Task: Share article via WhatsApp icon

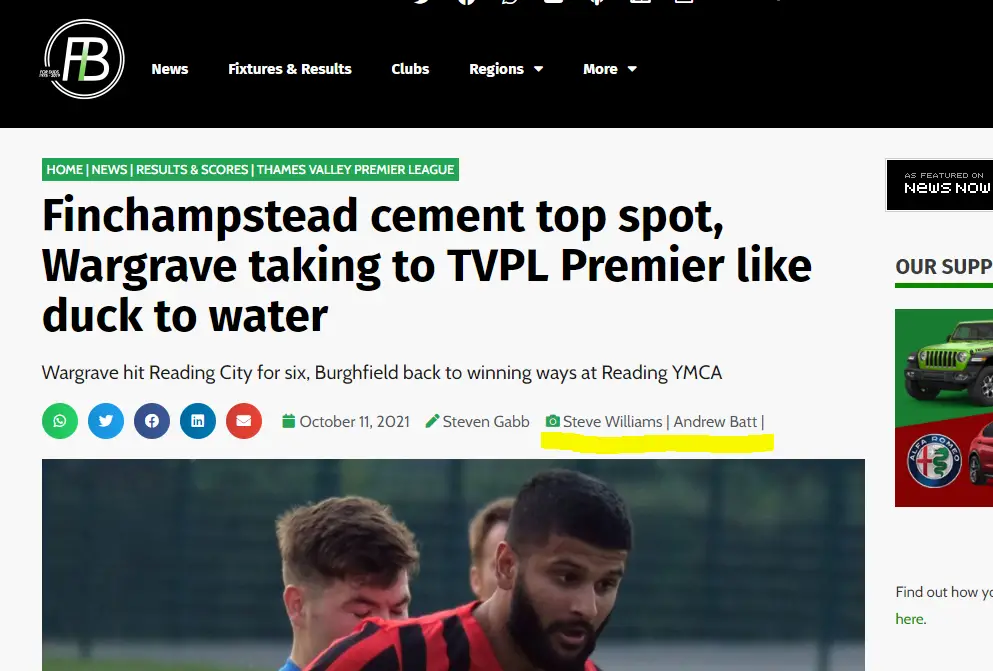Action: coord(60,421)
